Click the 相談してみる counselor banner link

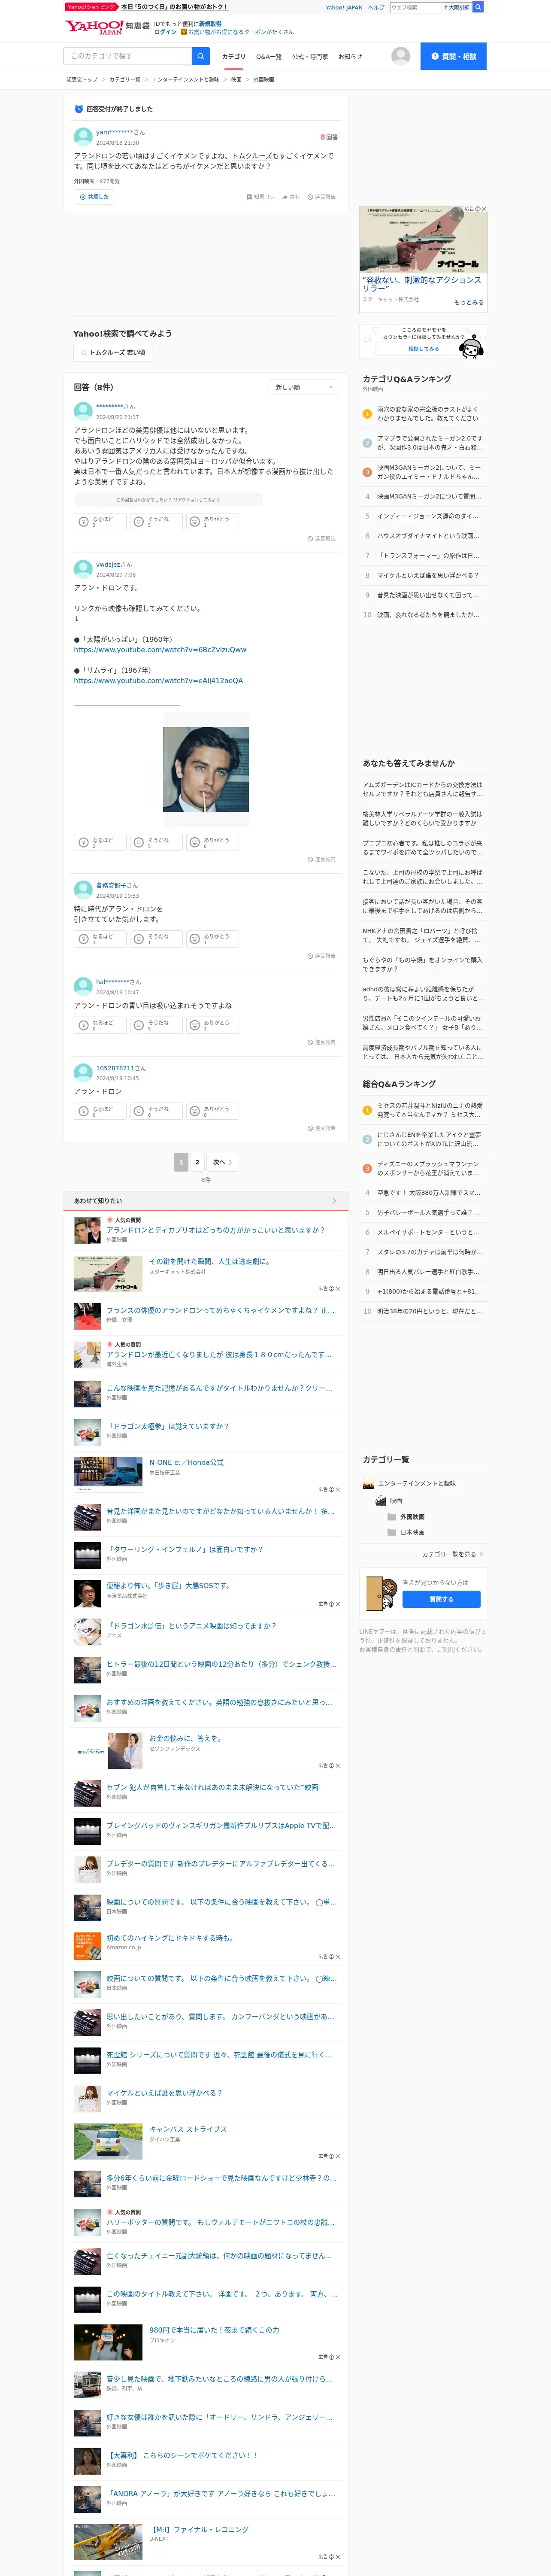(423, 349)
